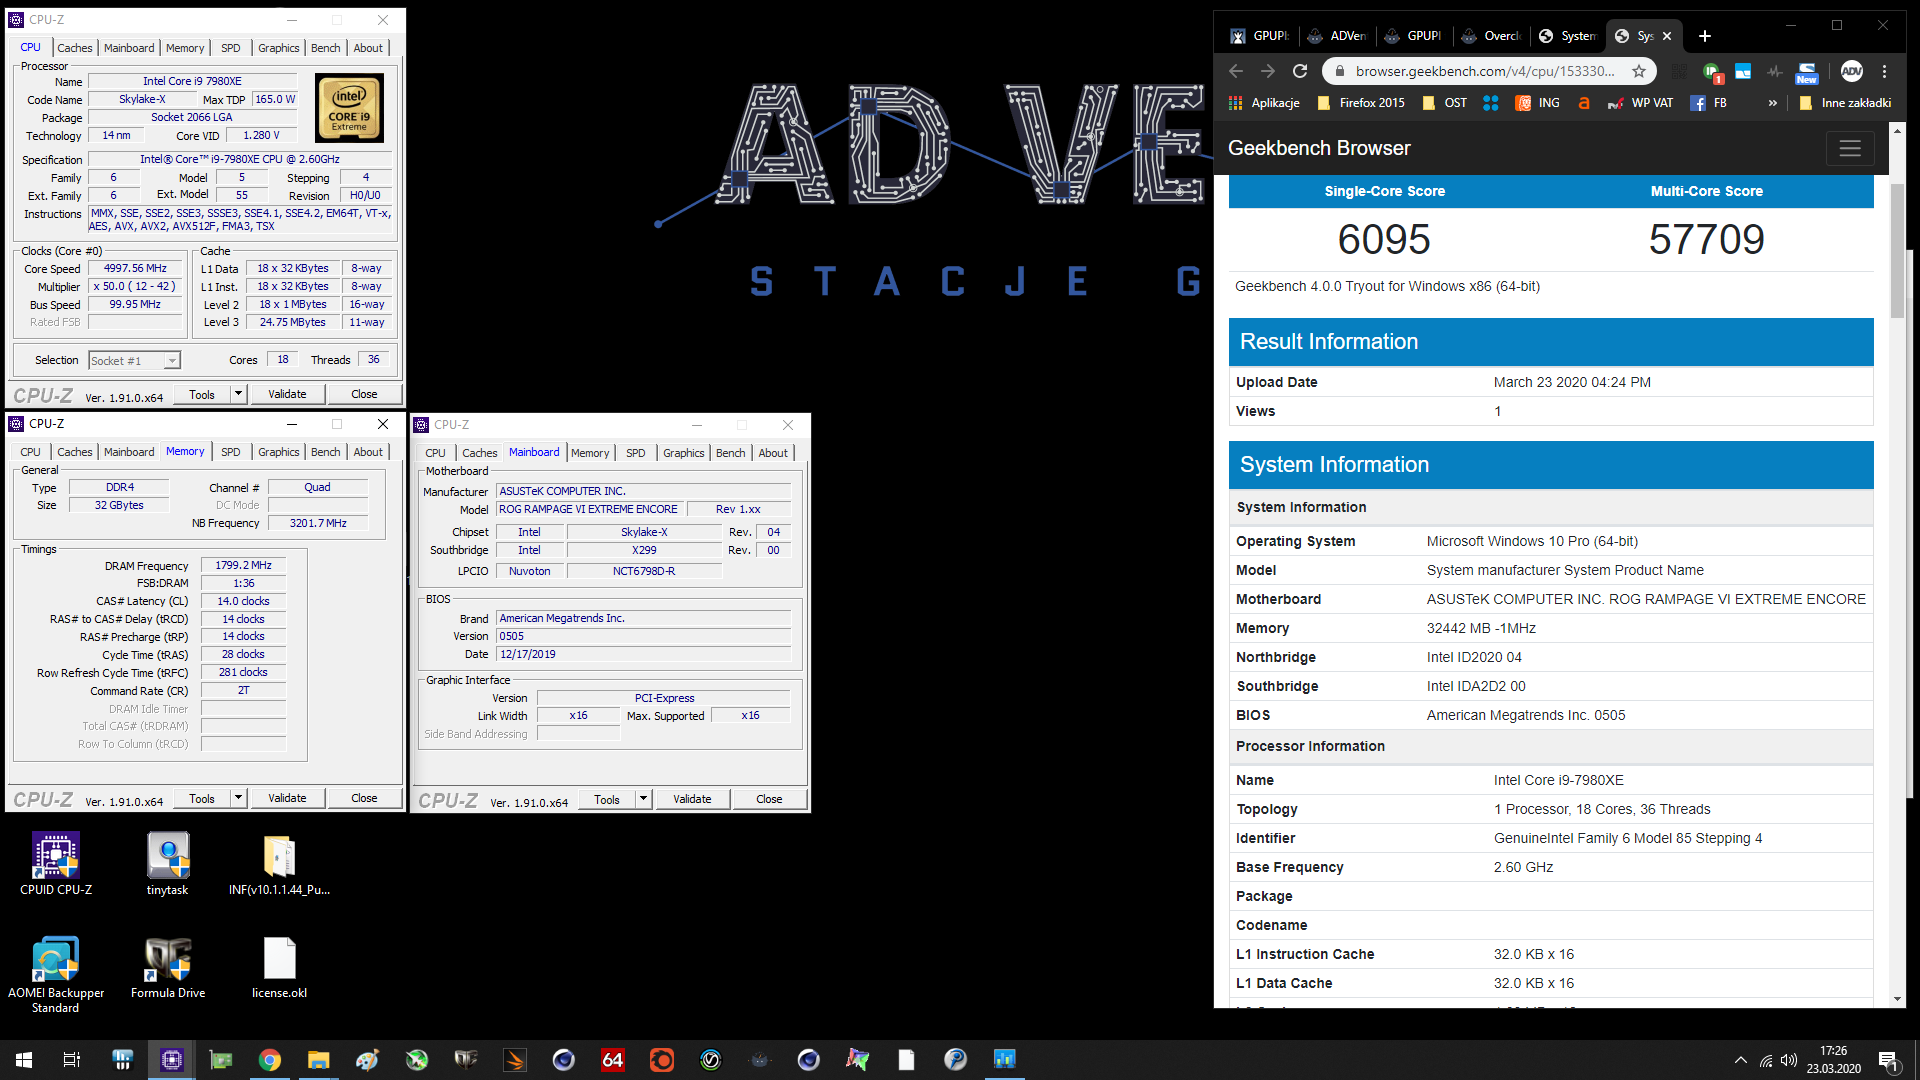Open the Aplikacje apps grid shortcut
Viewport: 1920px width, 1080px height.
1265,103
